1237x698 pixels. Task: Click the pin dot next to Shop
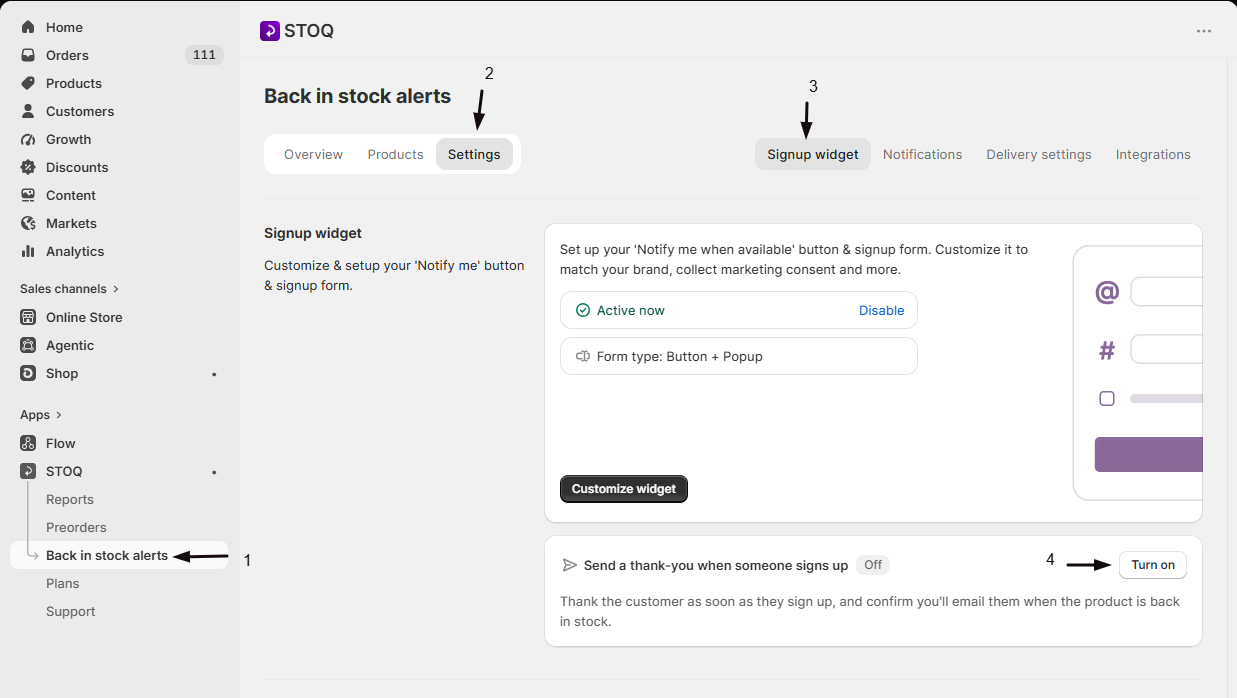click(214, 374)
